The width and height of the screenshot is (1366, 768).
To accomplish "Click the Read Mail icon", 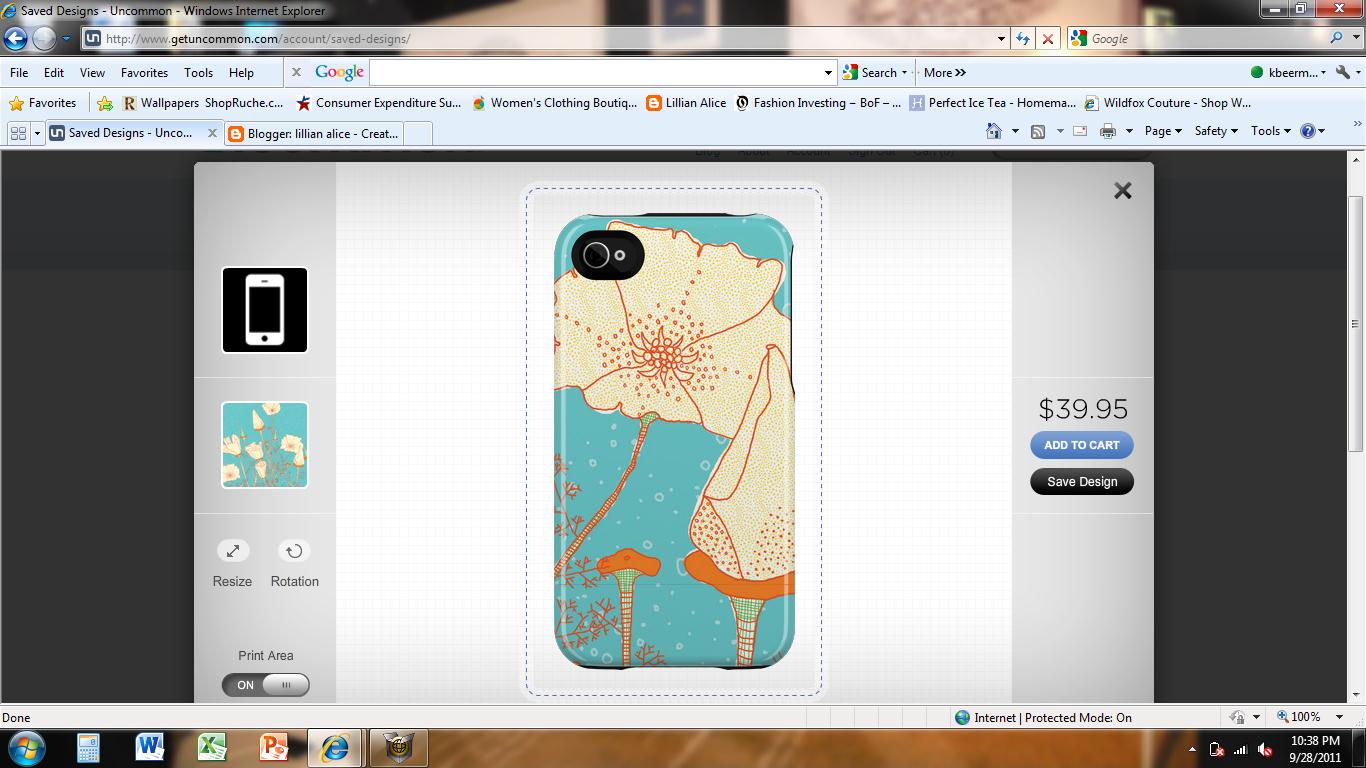I will tap(1080, 131).
